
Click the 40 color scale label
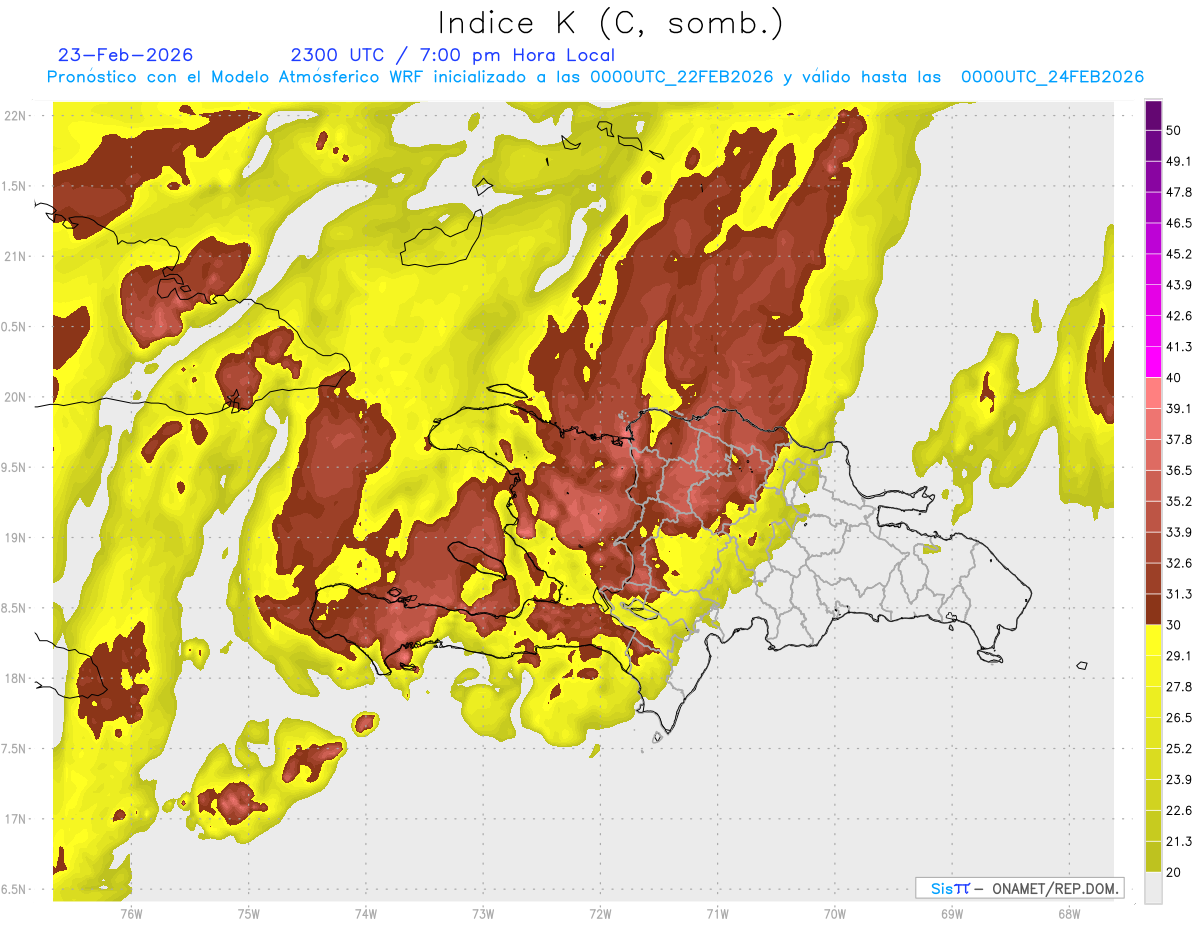pos(1175,378)
